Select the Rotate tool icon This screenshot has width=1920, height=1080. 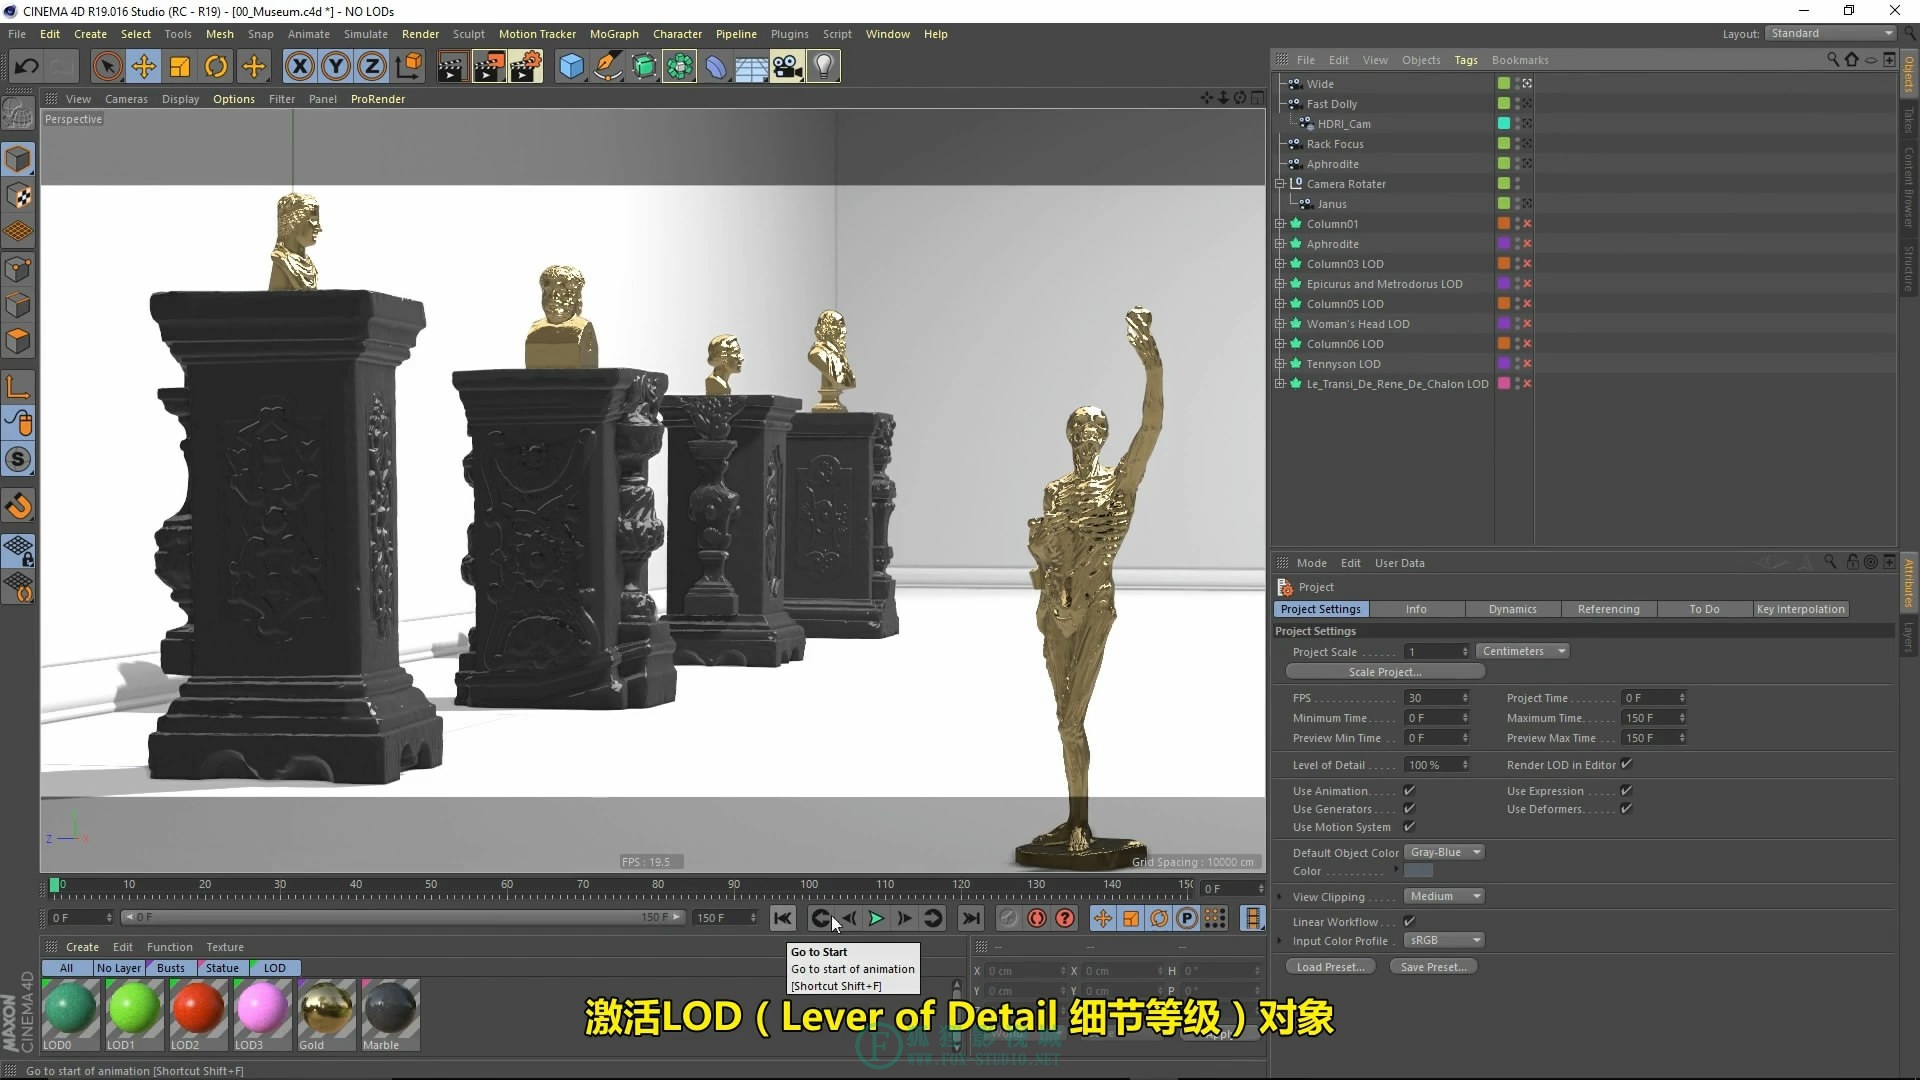click(216, 67)
